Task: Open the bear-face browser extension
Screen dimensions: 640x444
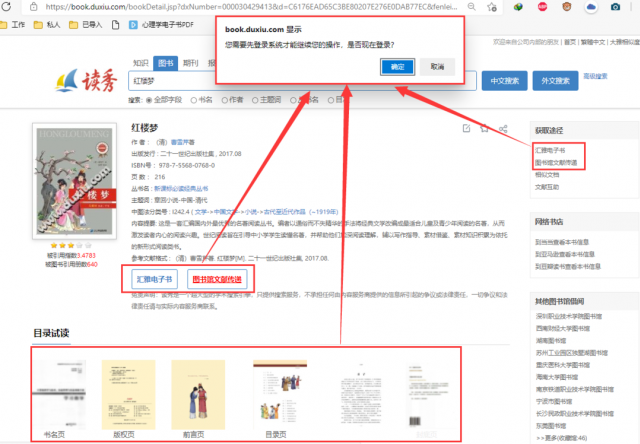Action: pyautogui.click(x=567, y=7)
